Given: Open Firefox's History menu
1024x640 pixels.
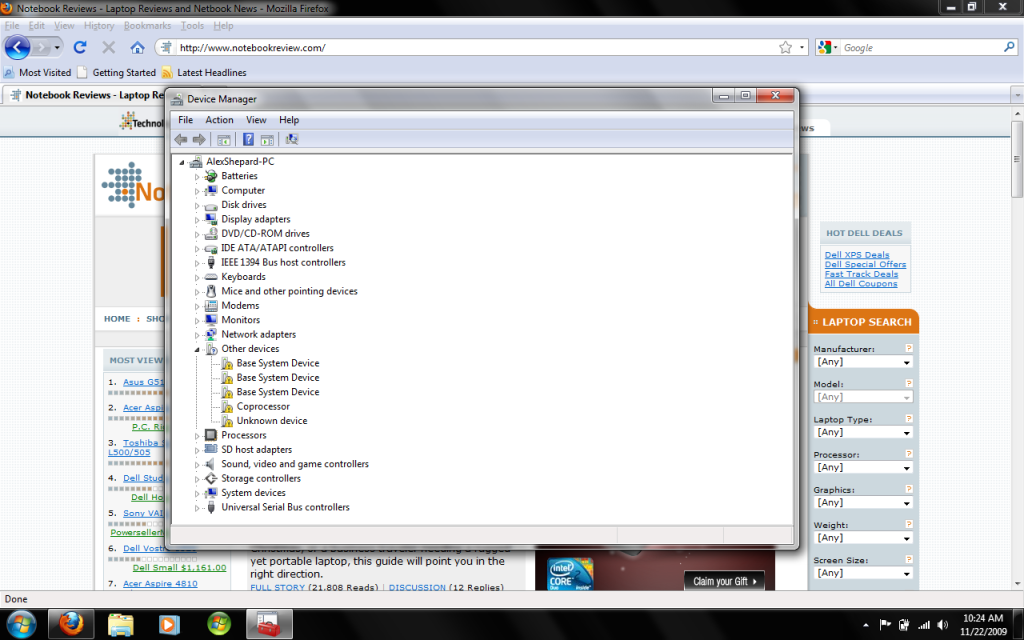Looking at the screenshot, I should point(99,25).
